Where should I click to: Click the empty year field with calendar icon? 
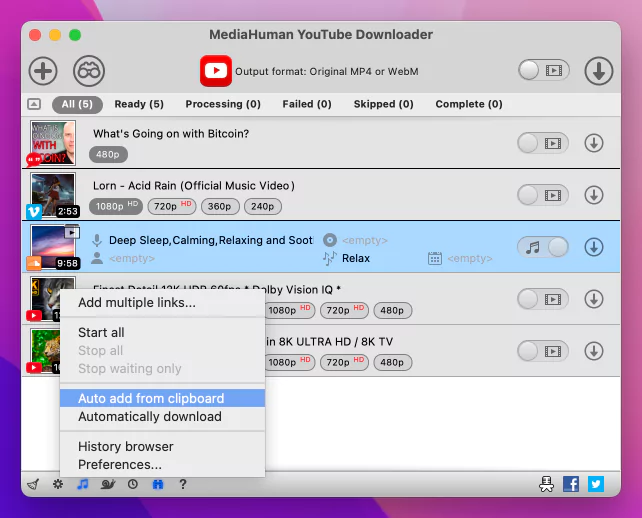470,258
